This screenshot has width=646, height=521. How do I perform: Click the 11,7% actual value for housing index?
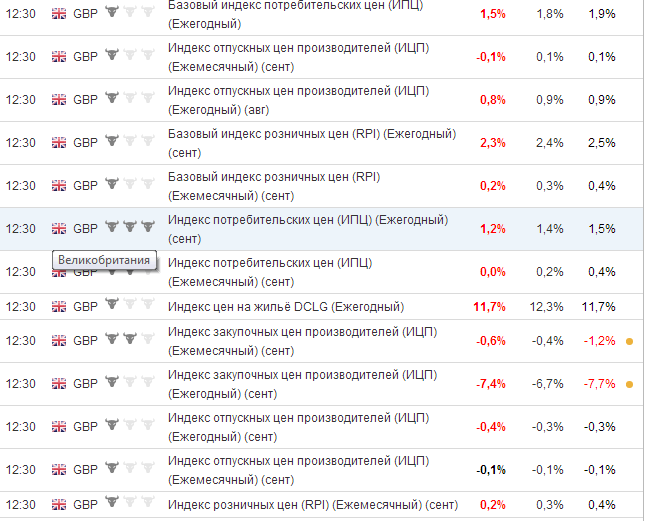coord(489,307)
